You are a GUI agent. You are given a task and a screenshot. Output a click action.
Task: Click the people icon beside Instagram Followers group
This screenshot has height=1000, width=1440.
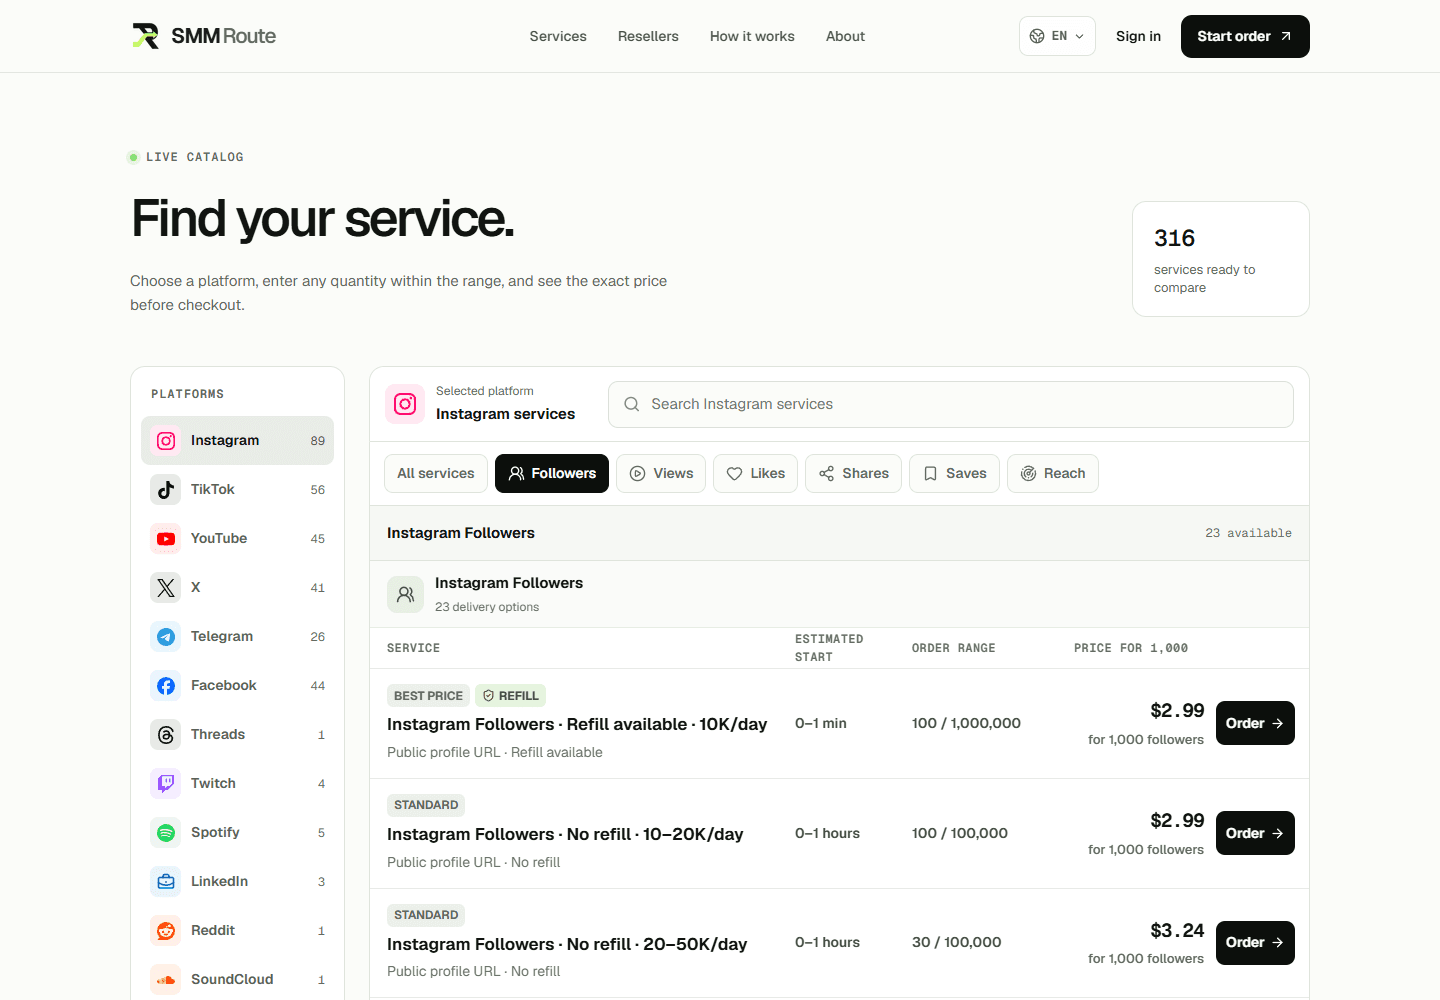click(405, 594)
